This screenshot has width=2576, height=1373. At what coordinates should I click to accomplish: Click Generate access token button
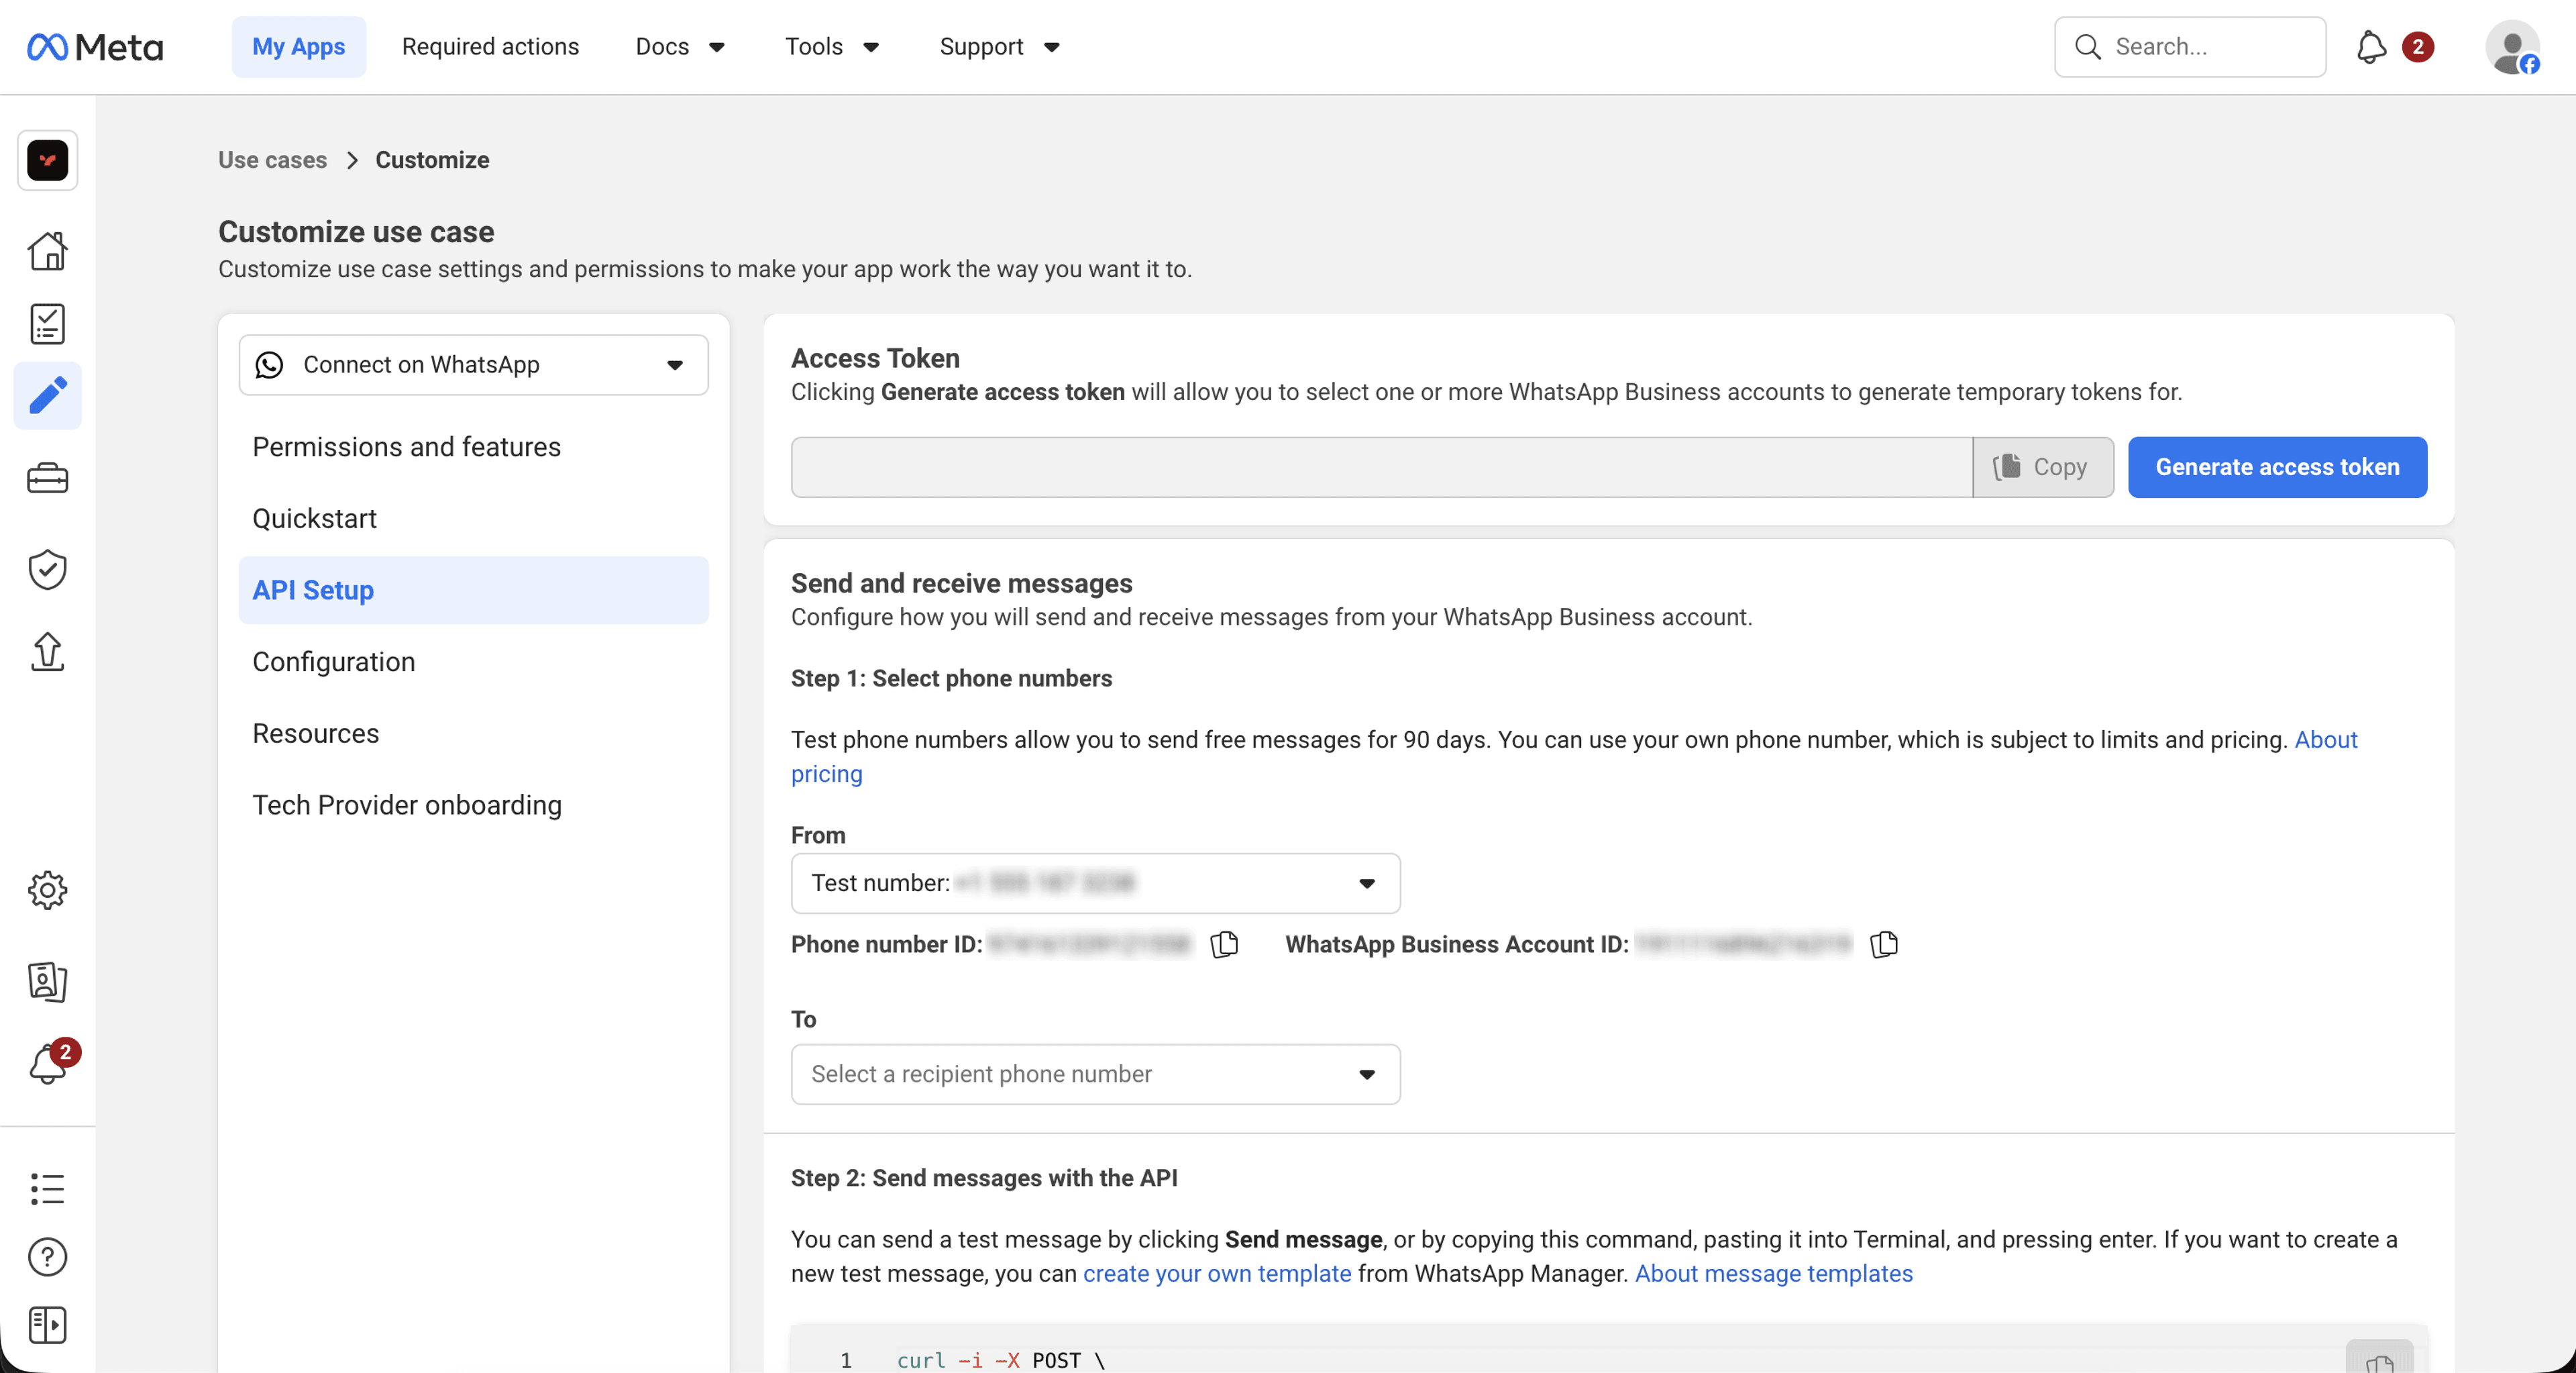[x=2277, y=467]
